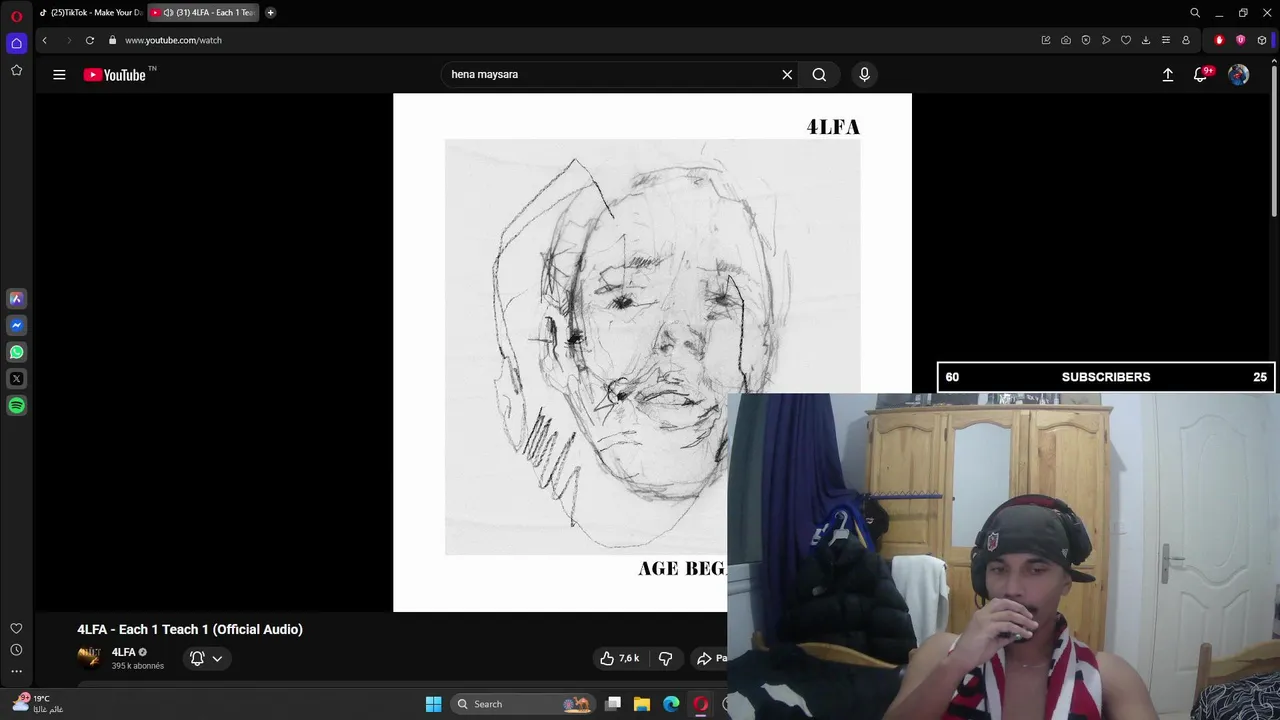1280x720 pixels.
Task: Open Task View on taskbar
Action: point(613,704)
